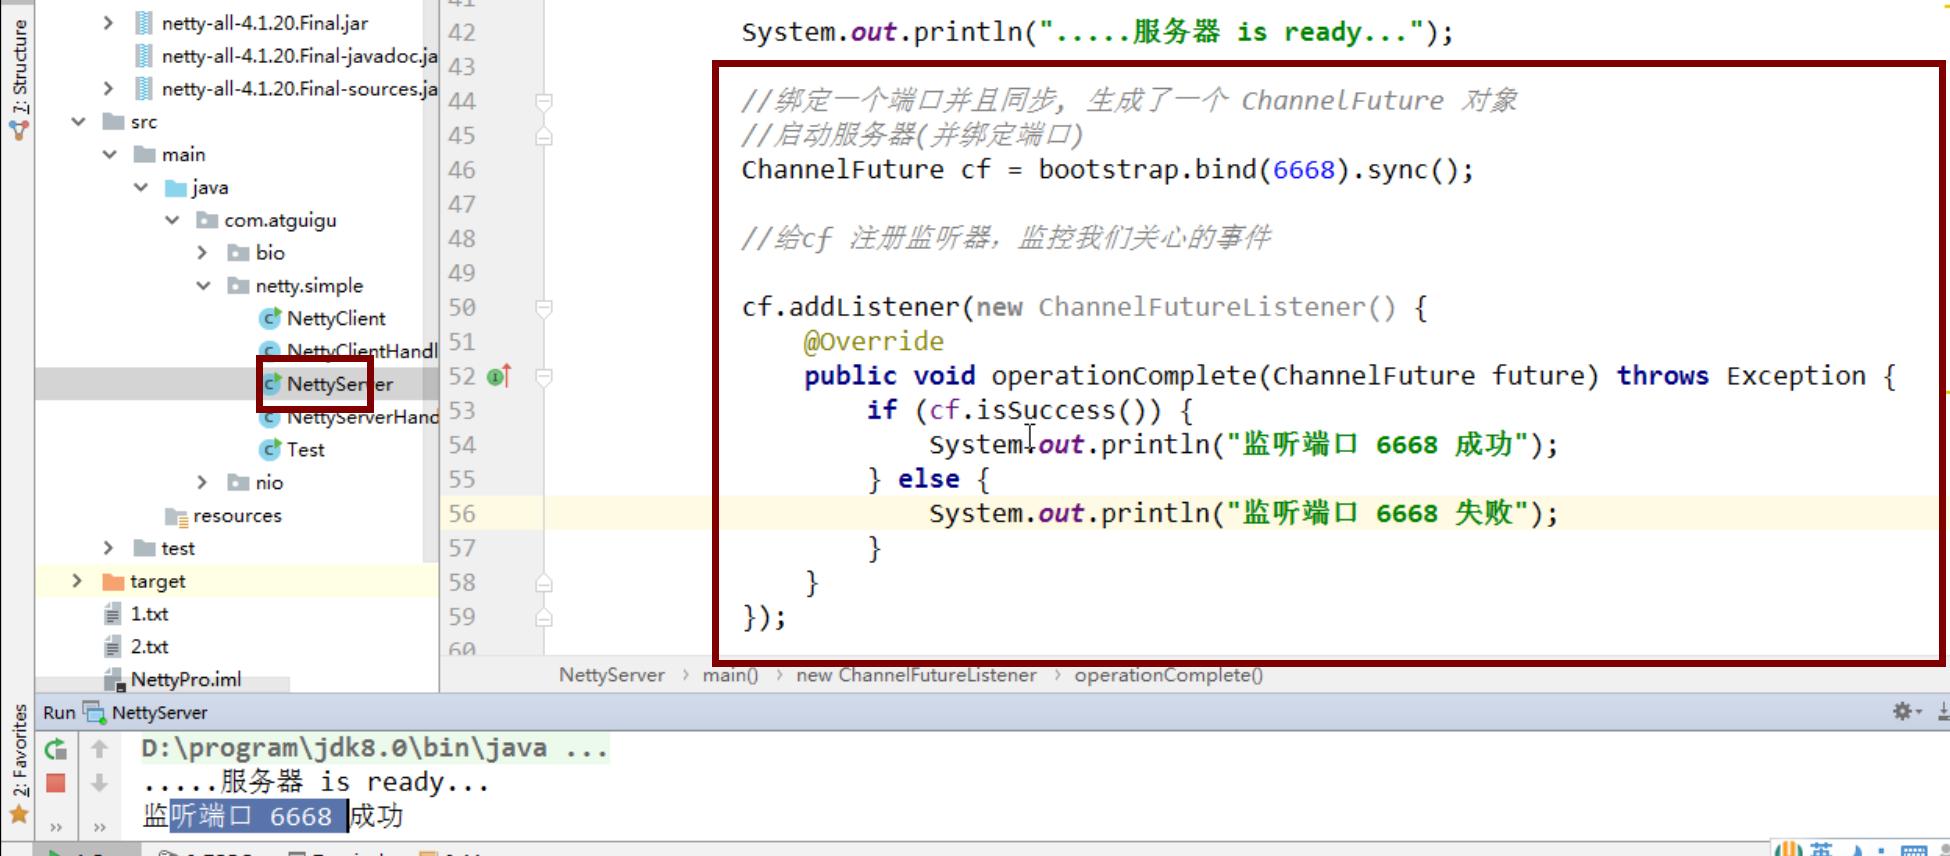Image resolution: width=1950 pixels, height=856 pixels.
Task: Select the netty-all-4.1.20.Final-javadoc.jar entry
Action: (300, 56)
